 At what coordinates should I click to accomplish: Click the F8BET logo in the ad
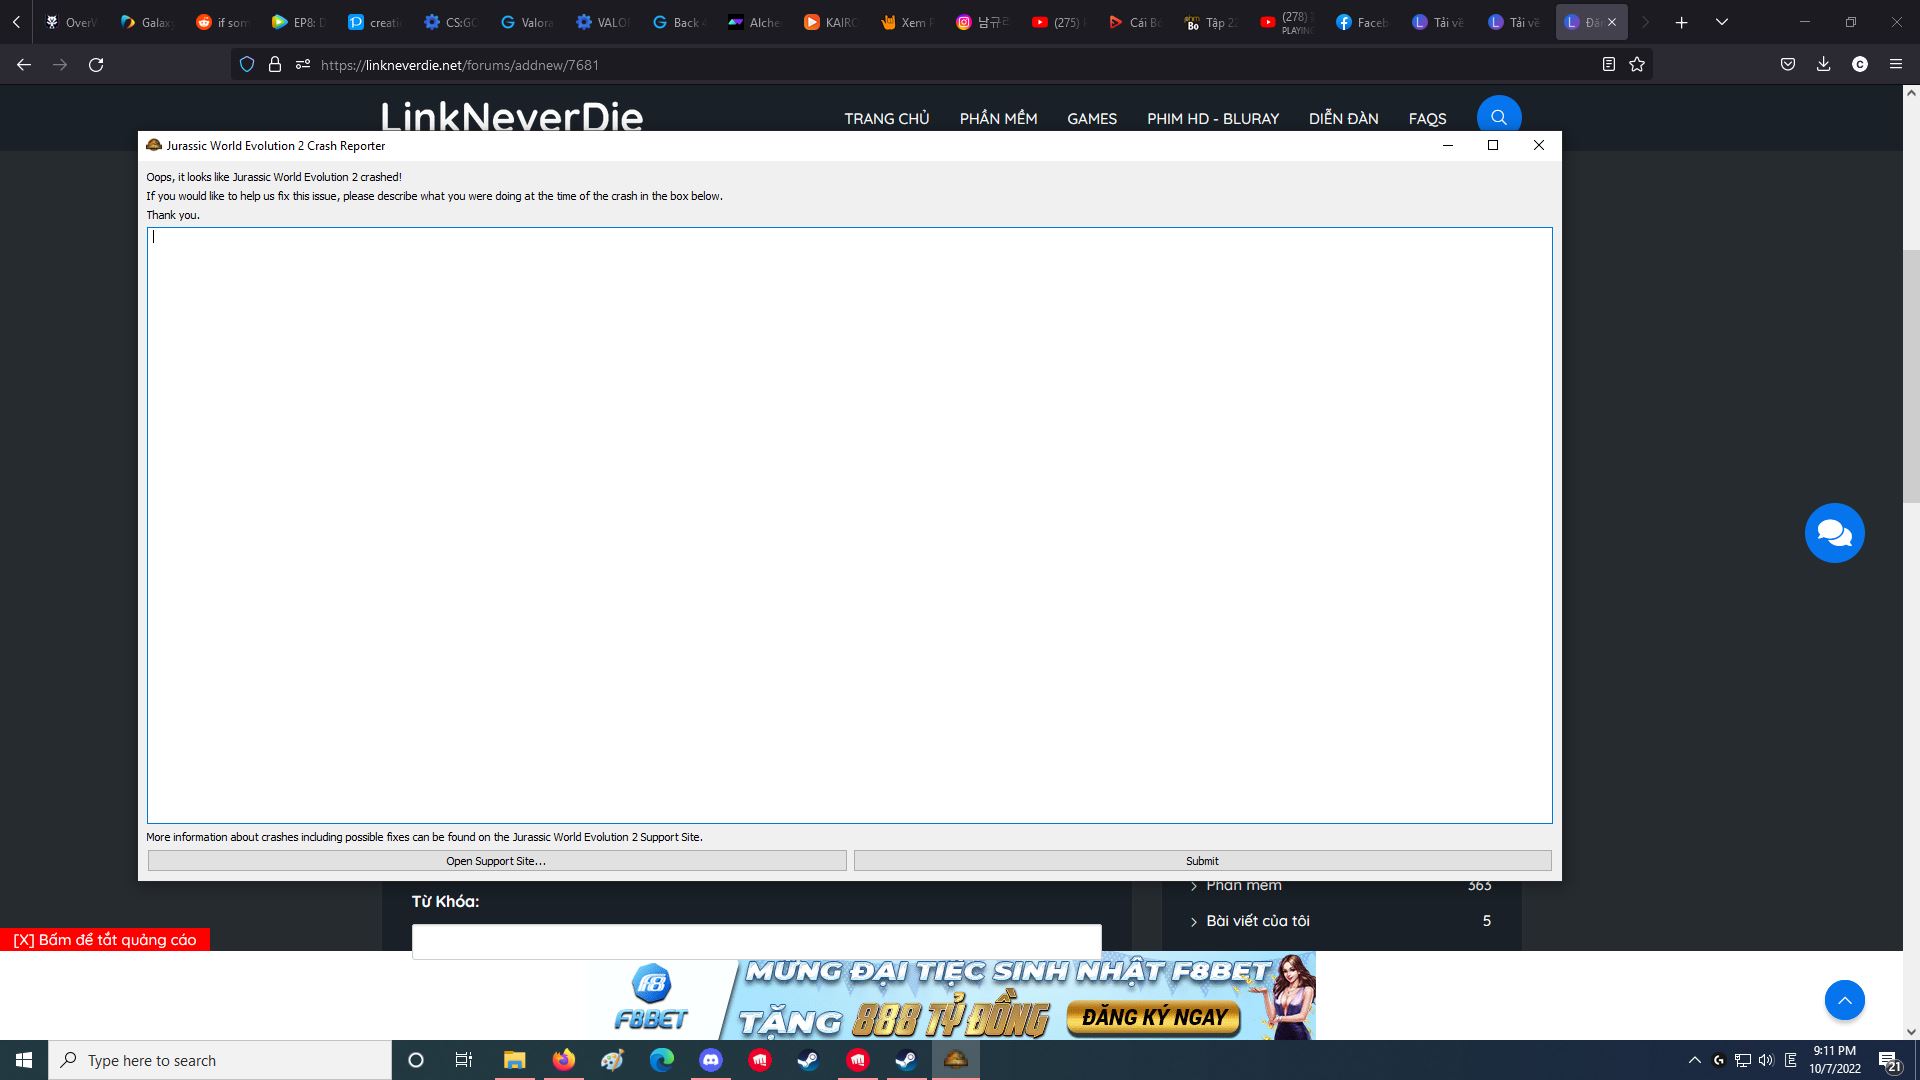click(651, 998)
